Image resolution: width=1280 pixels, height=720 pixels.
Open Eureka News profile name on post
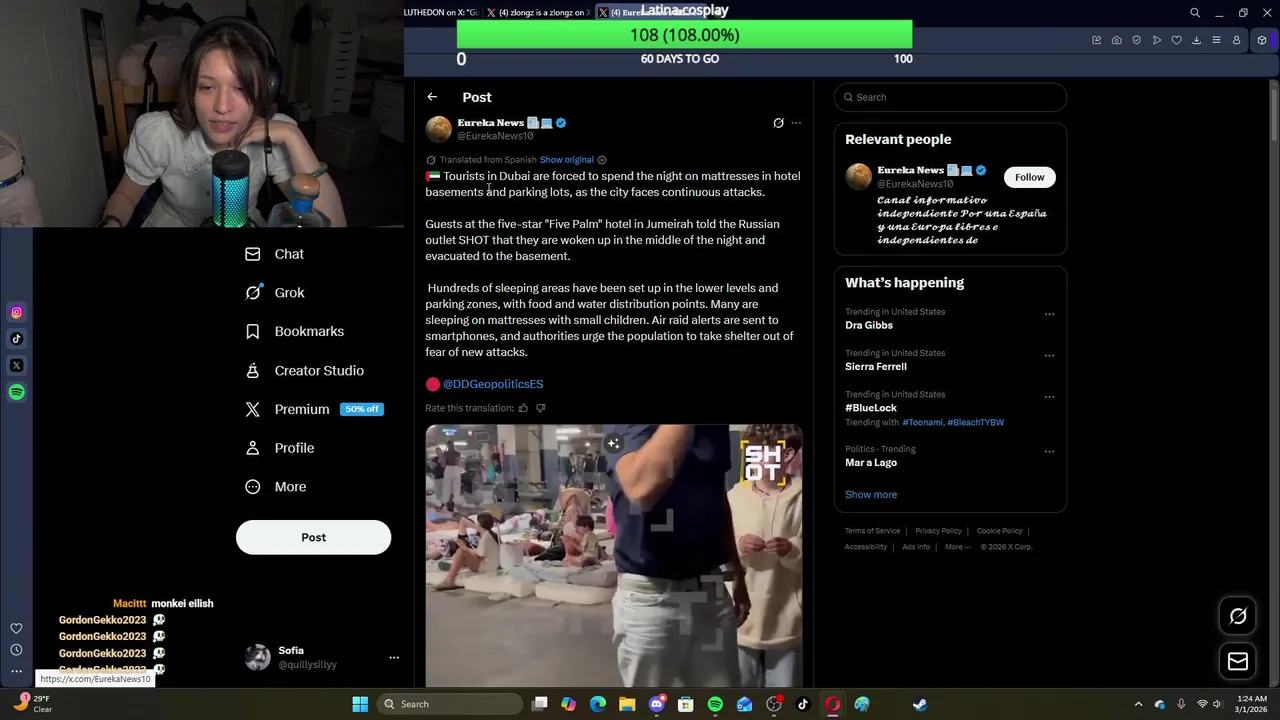point(490,123)
